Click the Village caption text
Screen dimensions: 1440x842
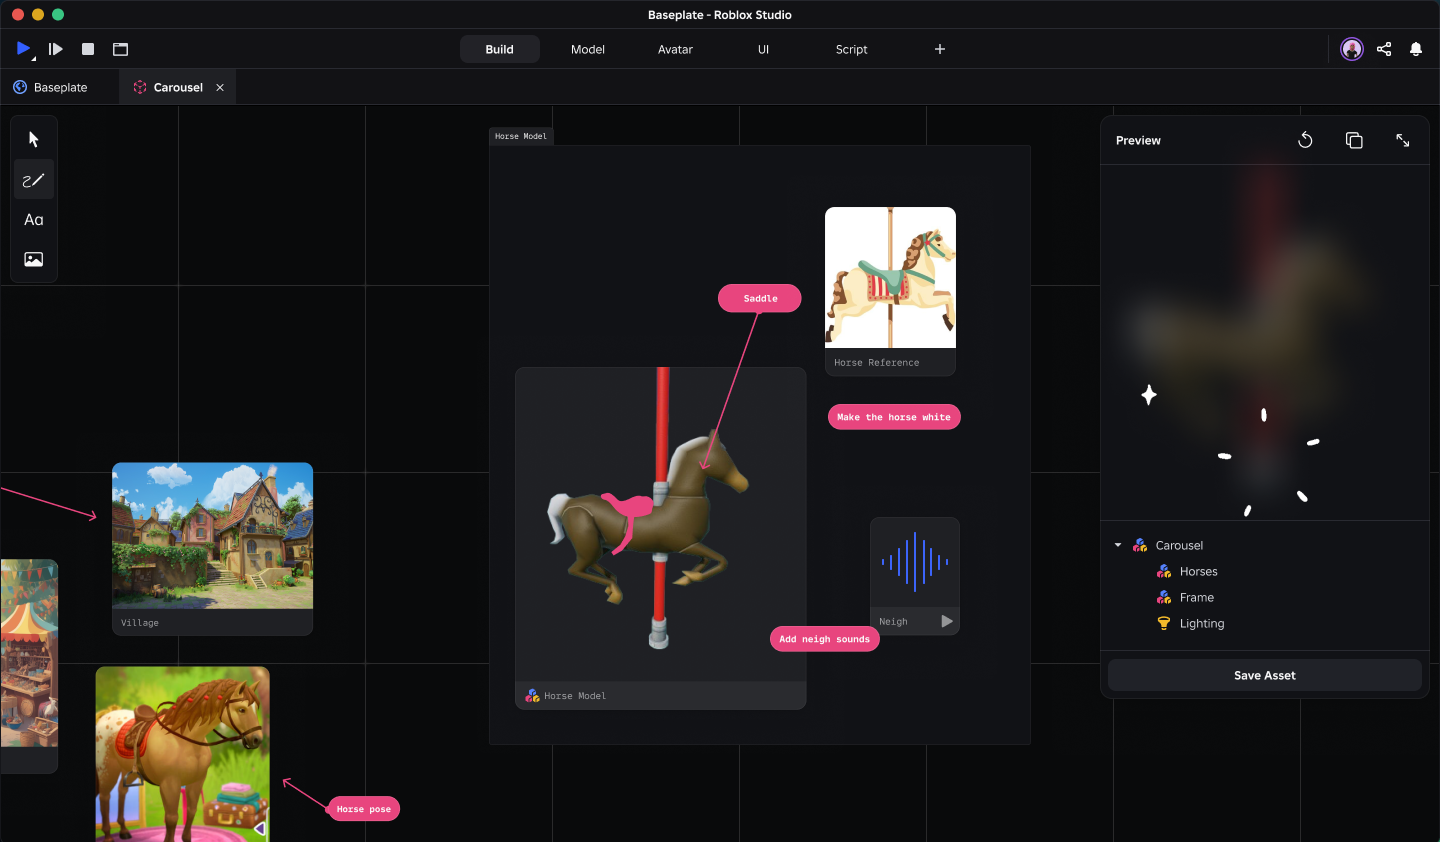(x=140, y=623)
